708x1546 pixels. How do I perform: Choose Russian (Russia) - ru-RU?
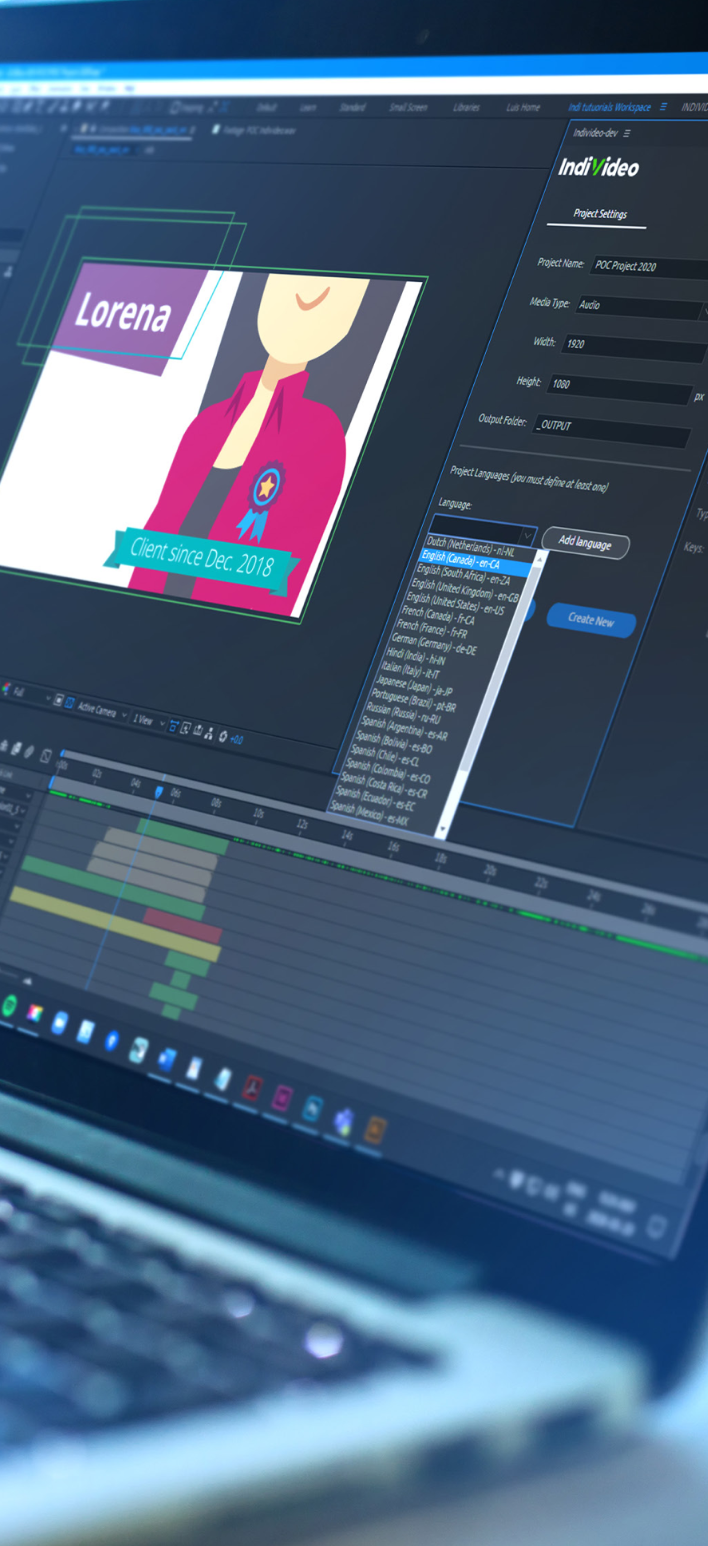tap(405, 713)
